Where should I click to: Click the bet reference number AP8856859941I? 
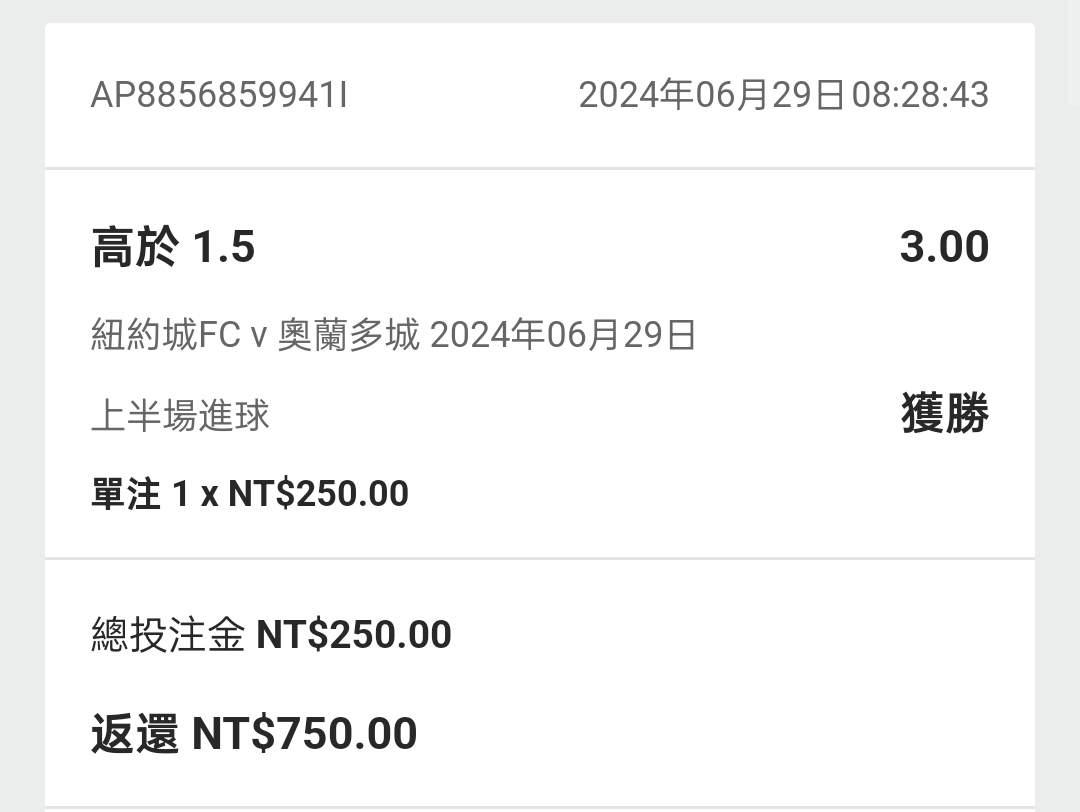point(219,95)
